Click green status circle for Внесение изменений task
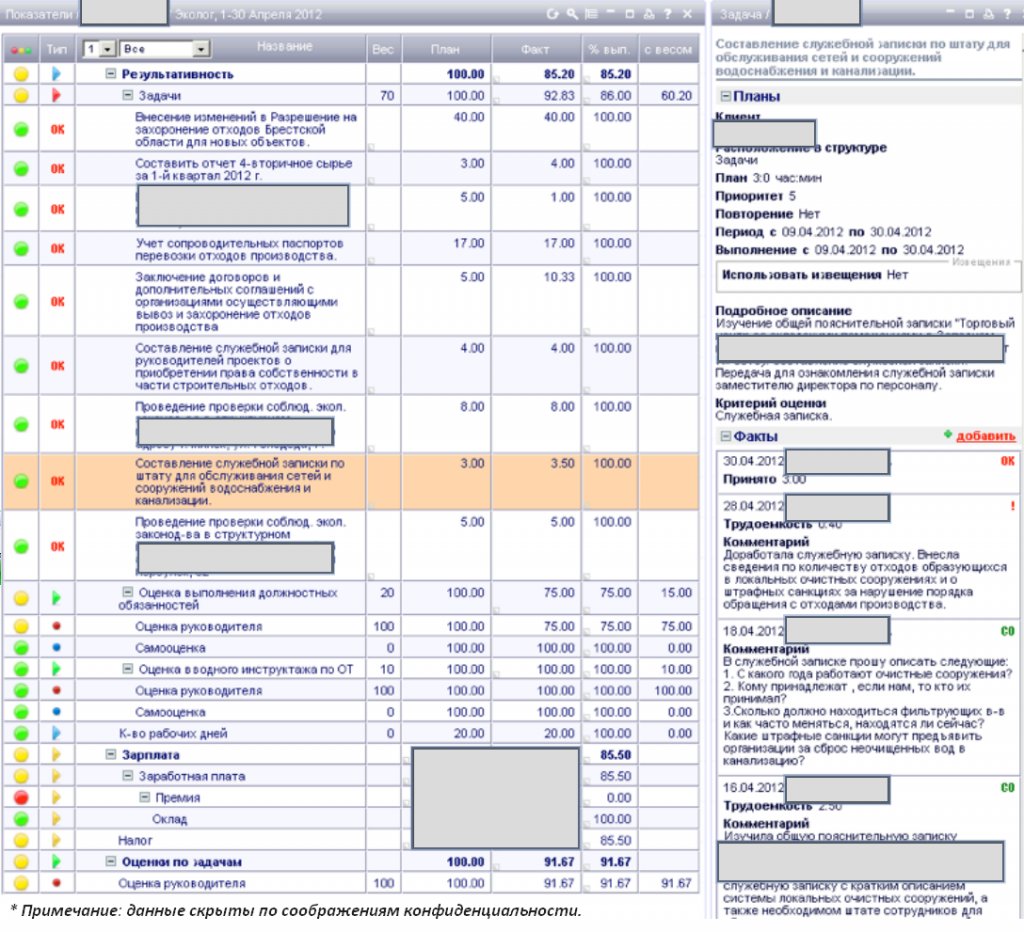The height and width of the screenshot is (932, 1024). pyautogui.click(x=21, y=129)
